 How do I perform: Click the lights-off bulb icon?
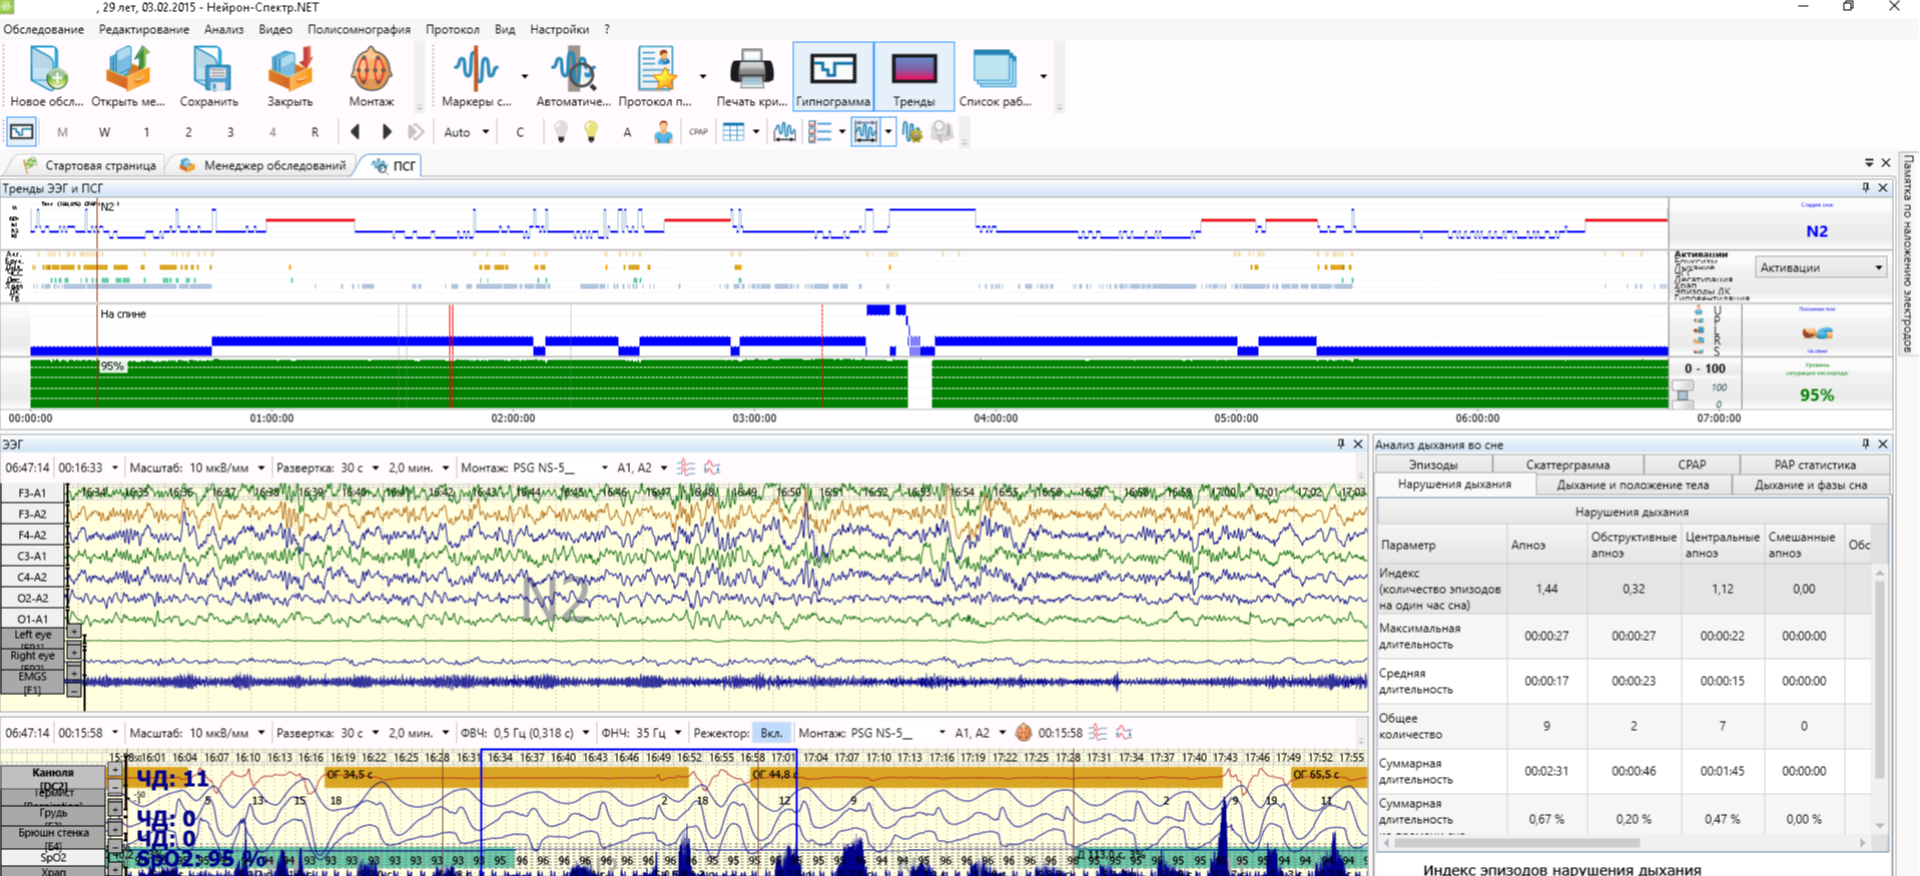[561, 132]
